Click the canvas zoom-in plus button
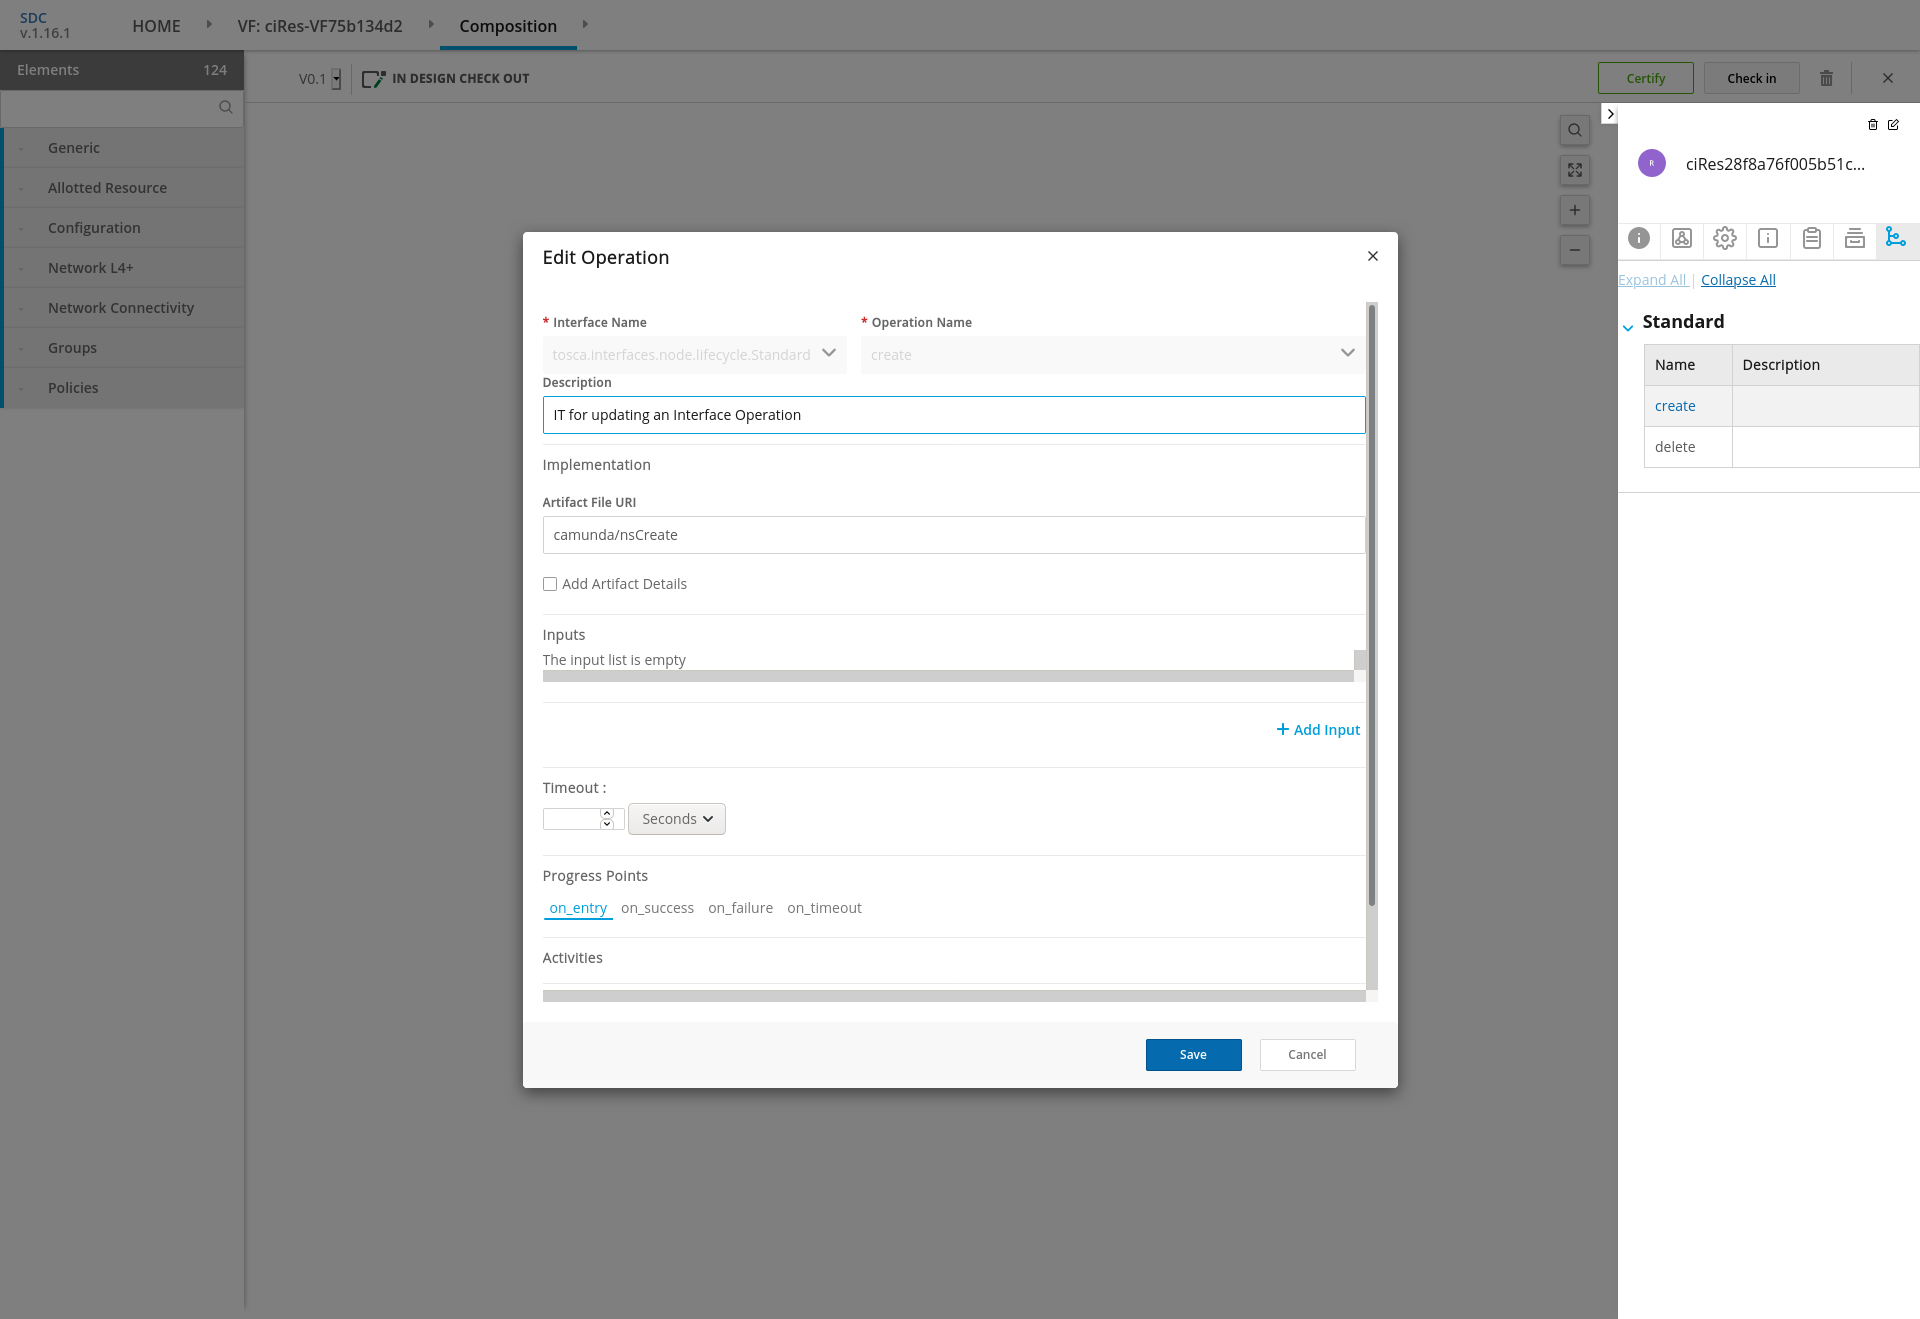Screen dimensions: 1920x1319 [1574, 210]
